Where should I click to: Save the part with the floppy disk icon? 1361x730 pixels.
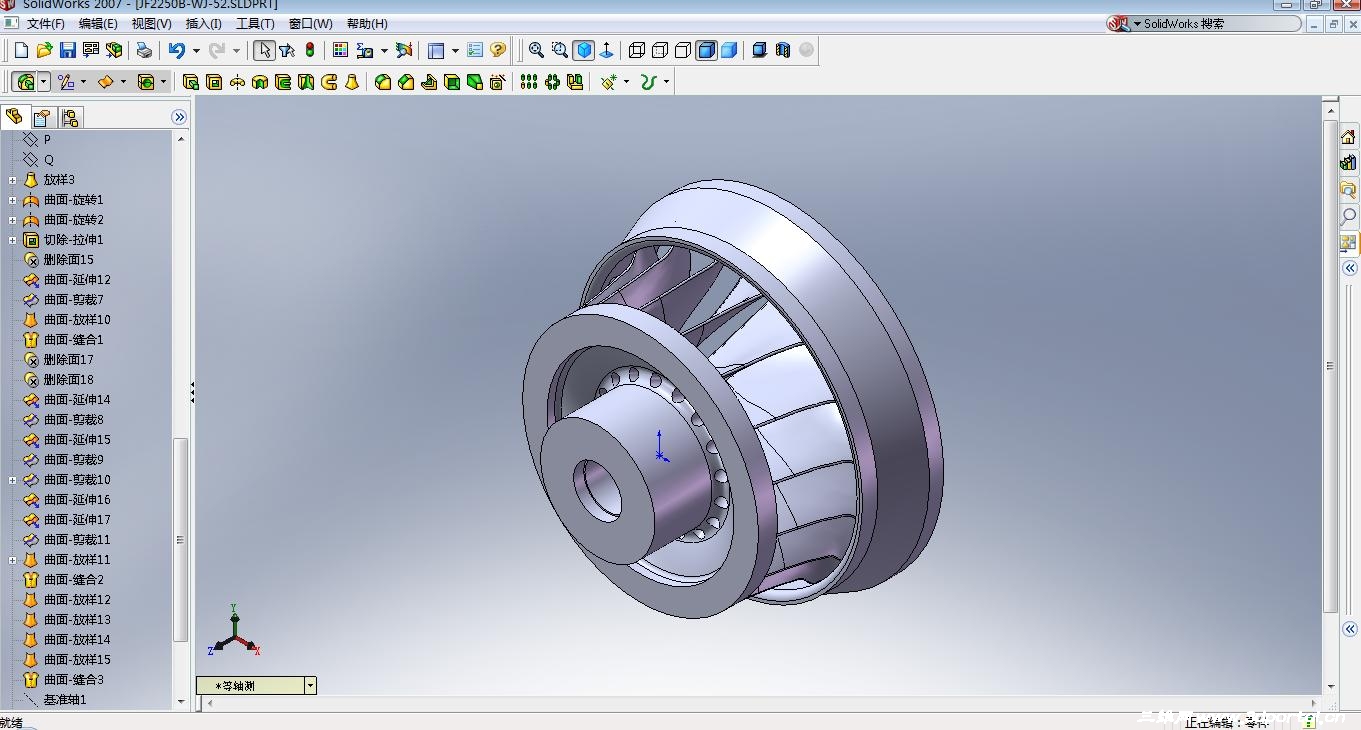(x=67, y=50)
